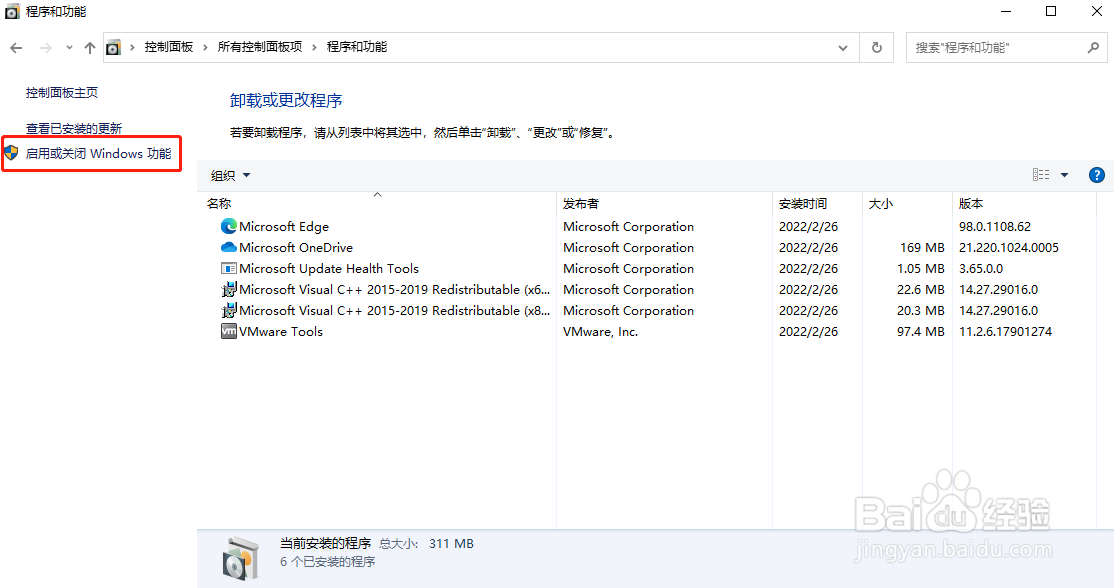Image resolution: width=1114 pixels, height=588 pixels.
Task: Click the shield icon beside Windows 功能
Action: [x=11, y=153]
